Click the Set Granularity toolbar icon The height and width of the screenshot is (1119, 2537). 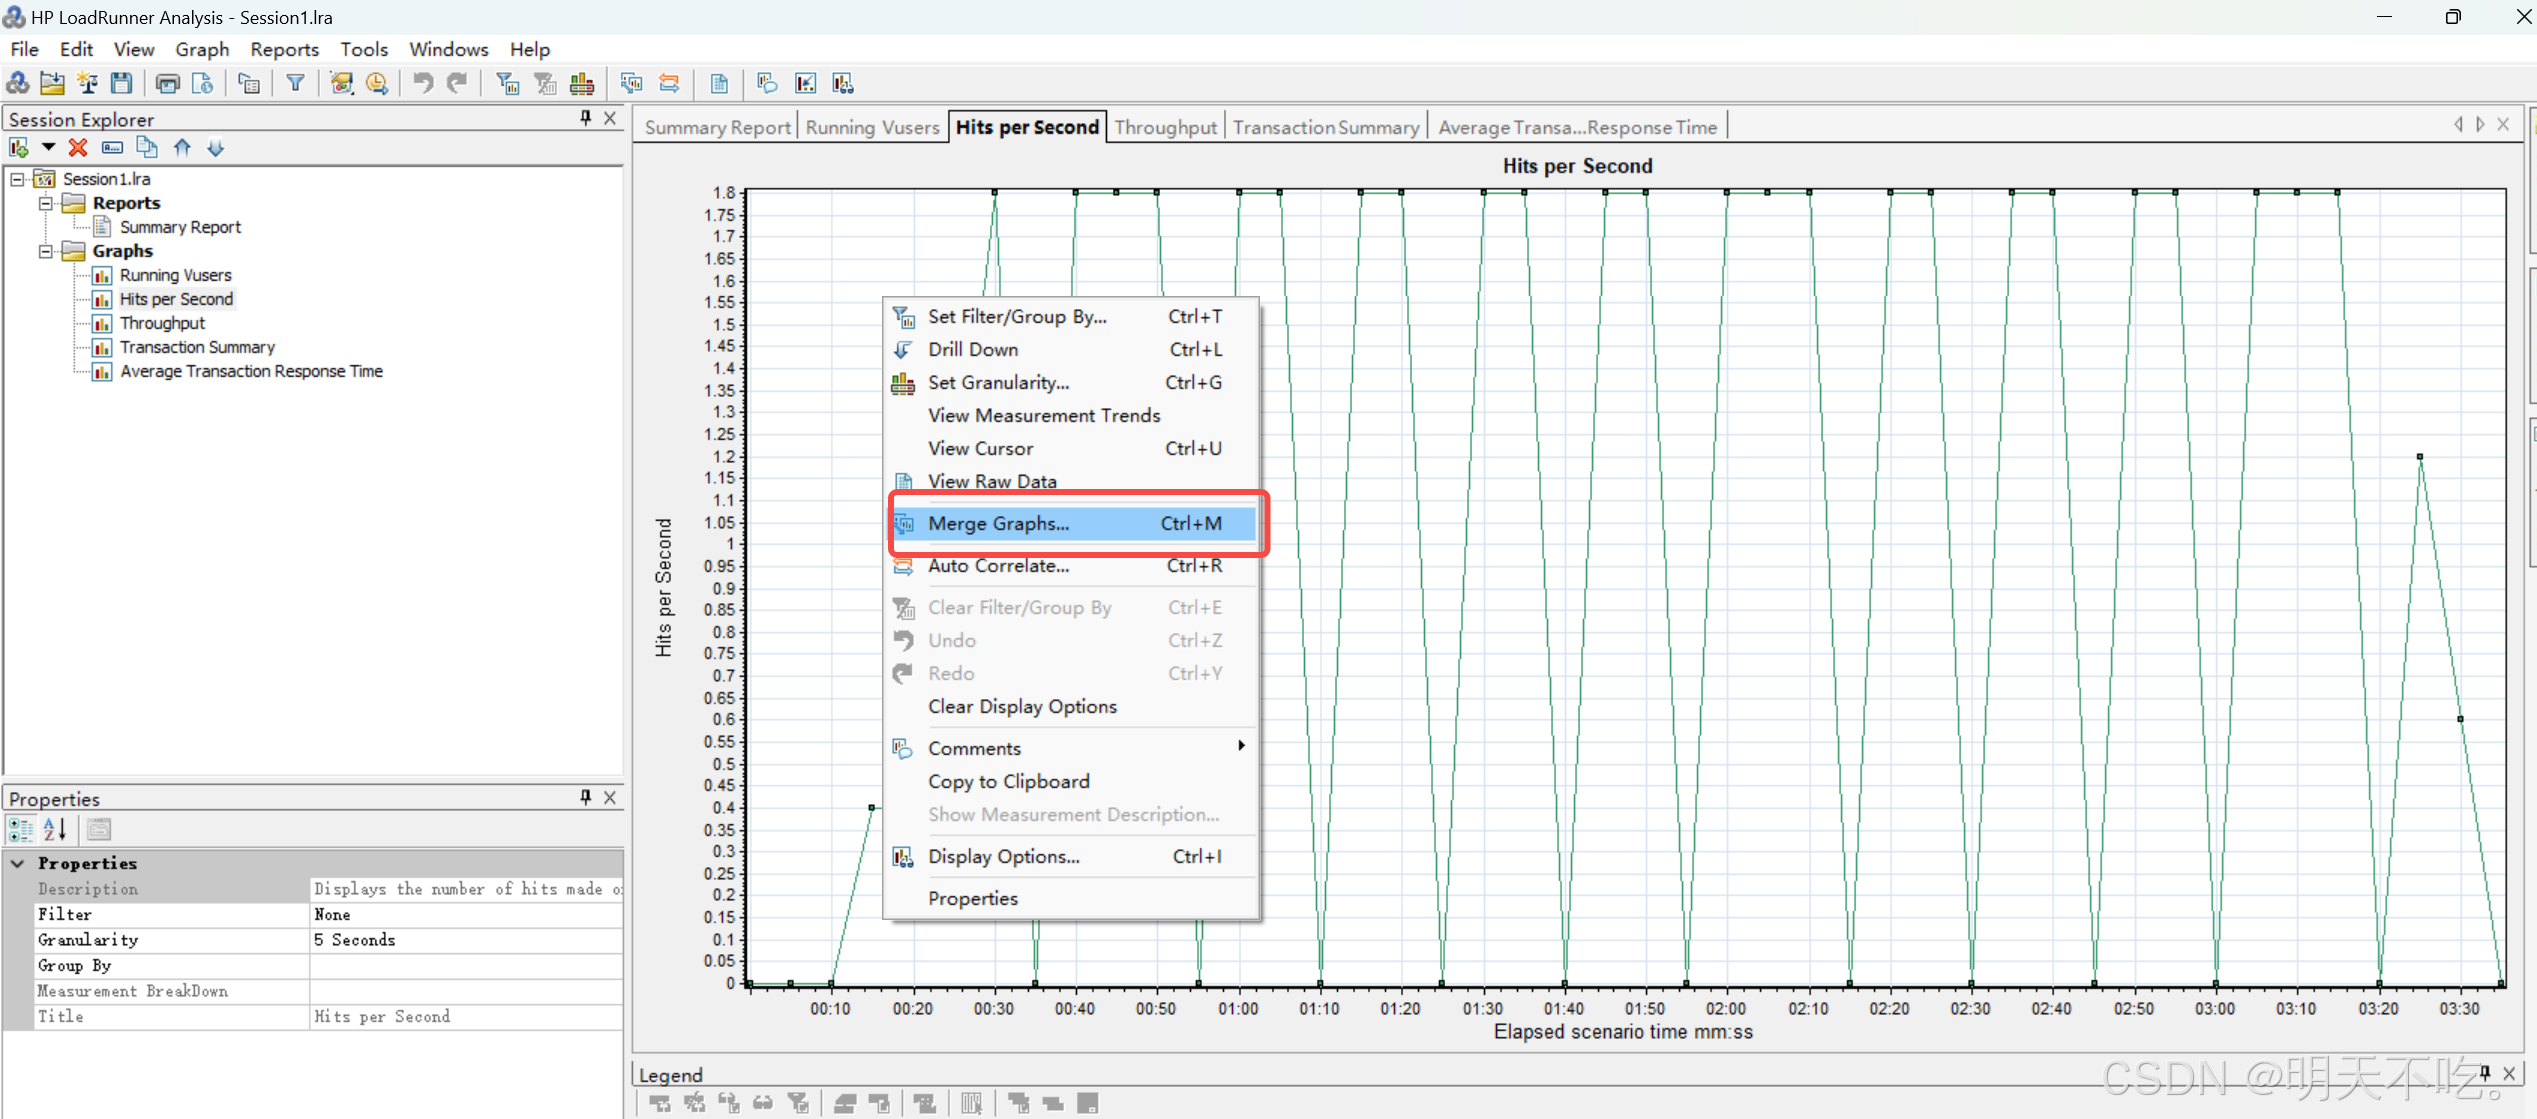(x=582, y=84)
